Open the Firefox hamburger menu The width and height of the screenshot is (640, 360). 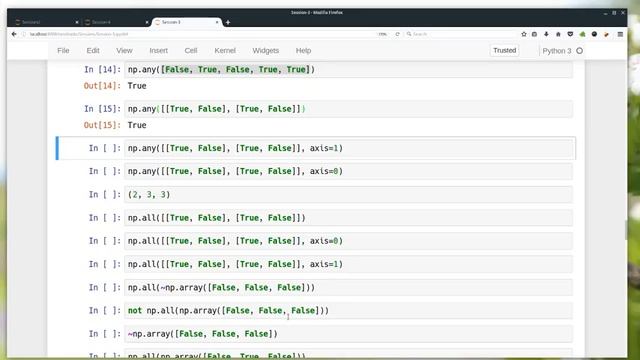coord(620,34)
